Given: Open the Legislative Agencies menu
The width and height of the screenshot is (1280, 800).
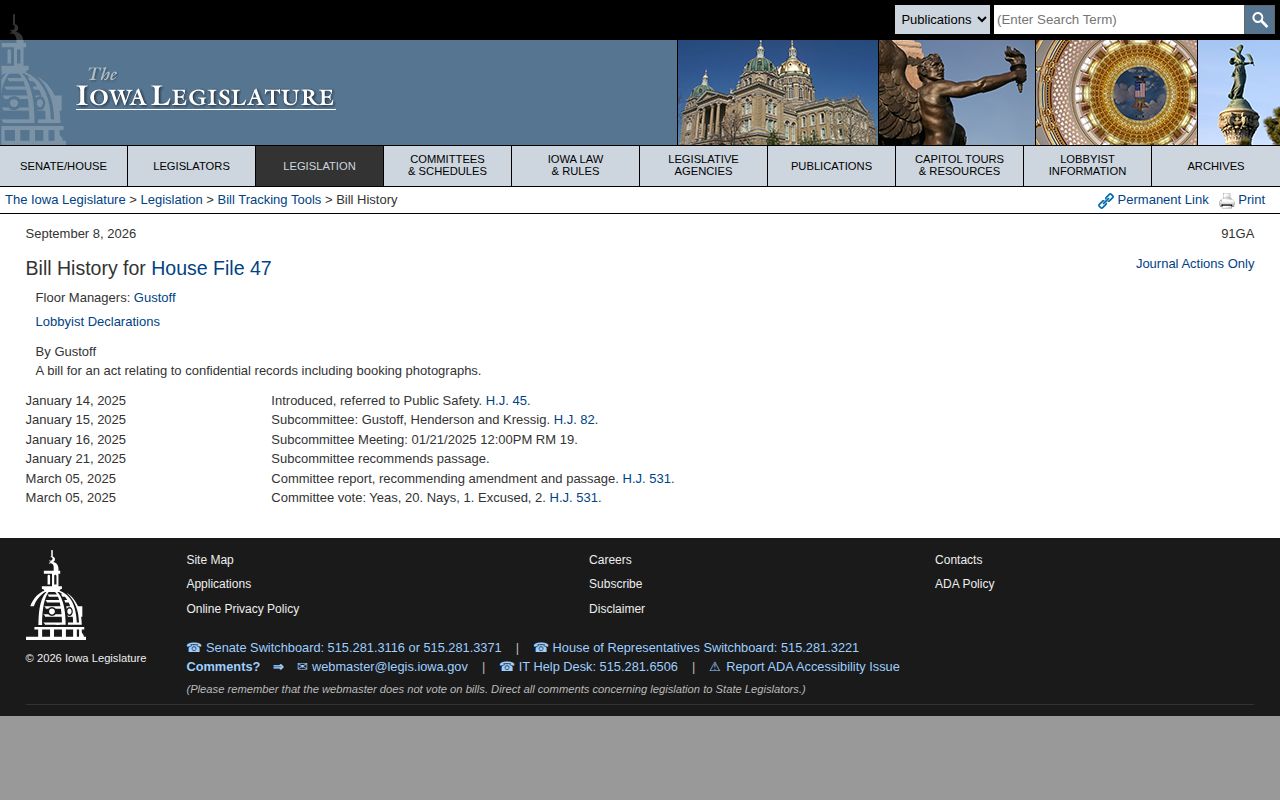Looking at the screenshot, I should tap(704, 166).
